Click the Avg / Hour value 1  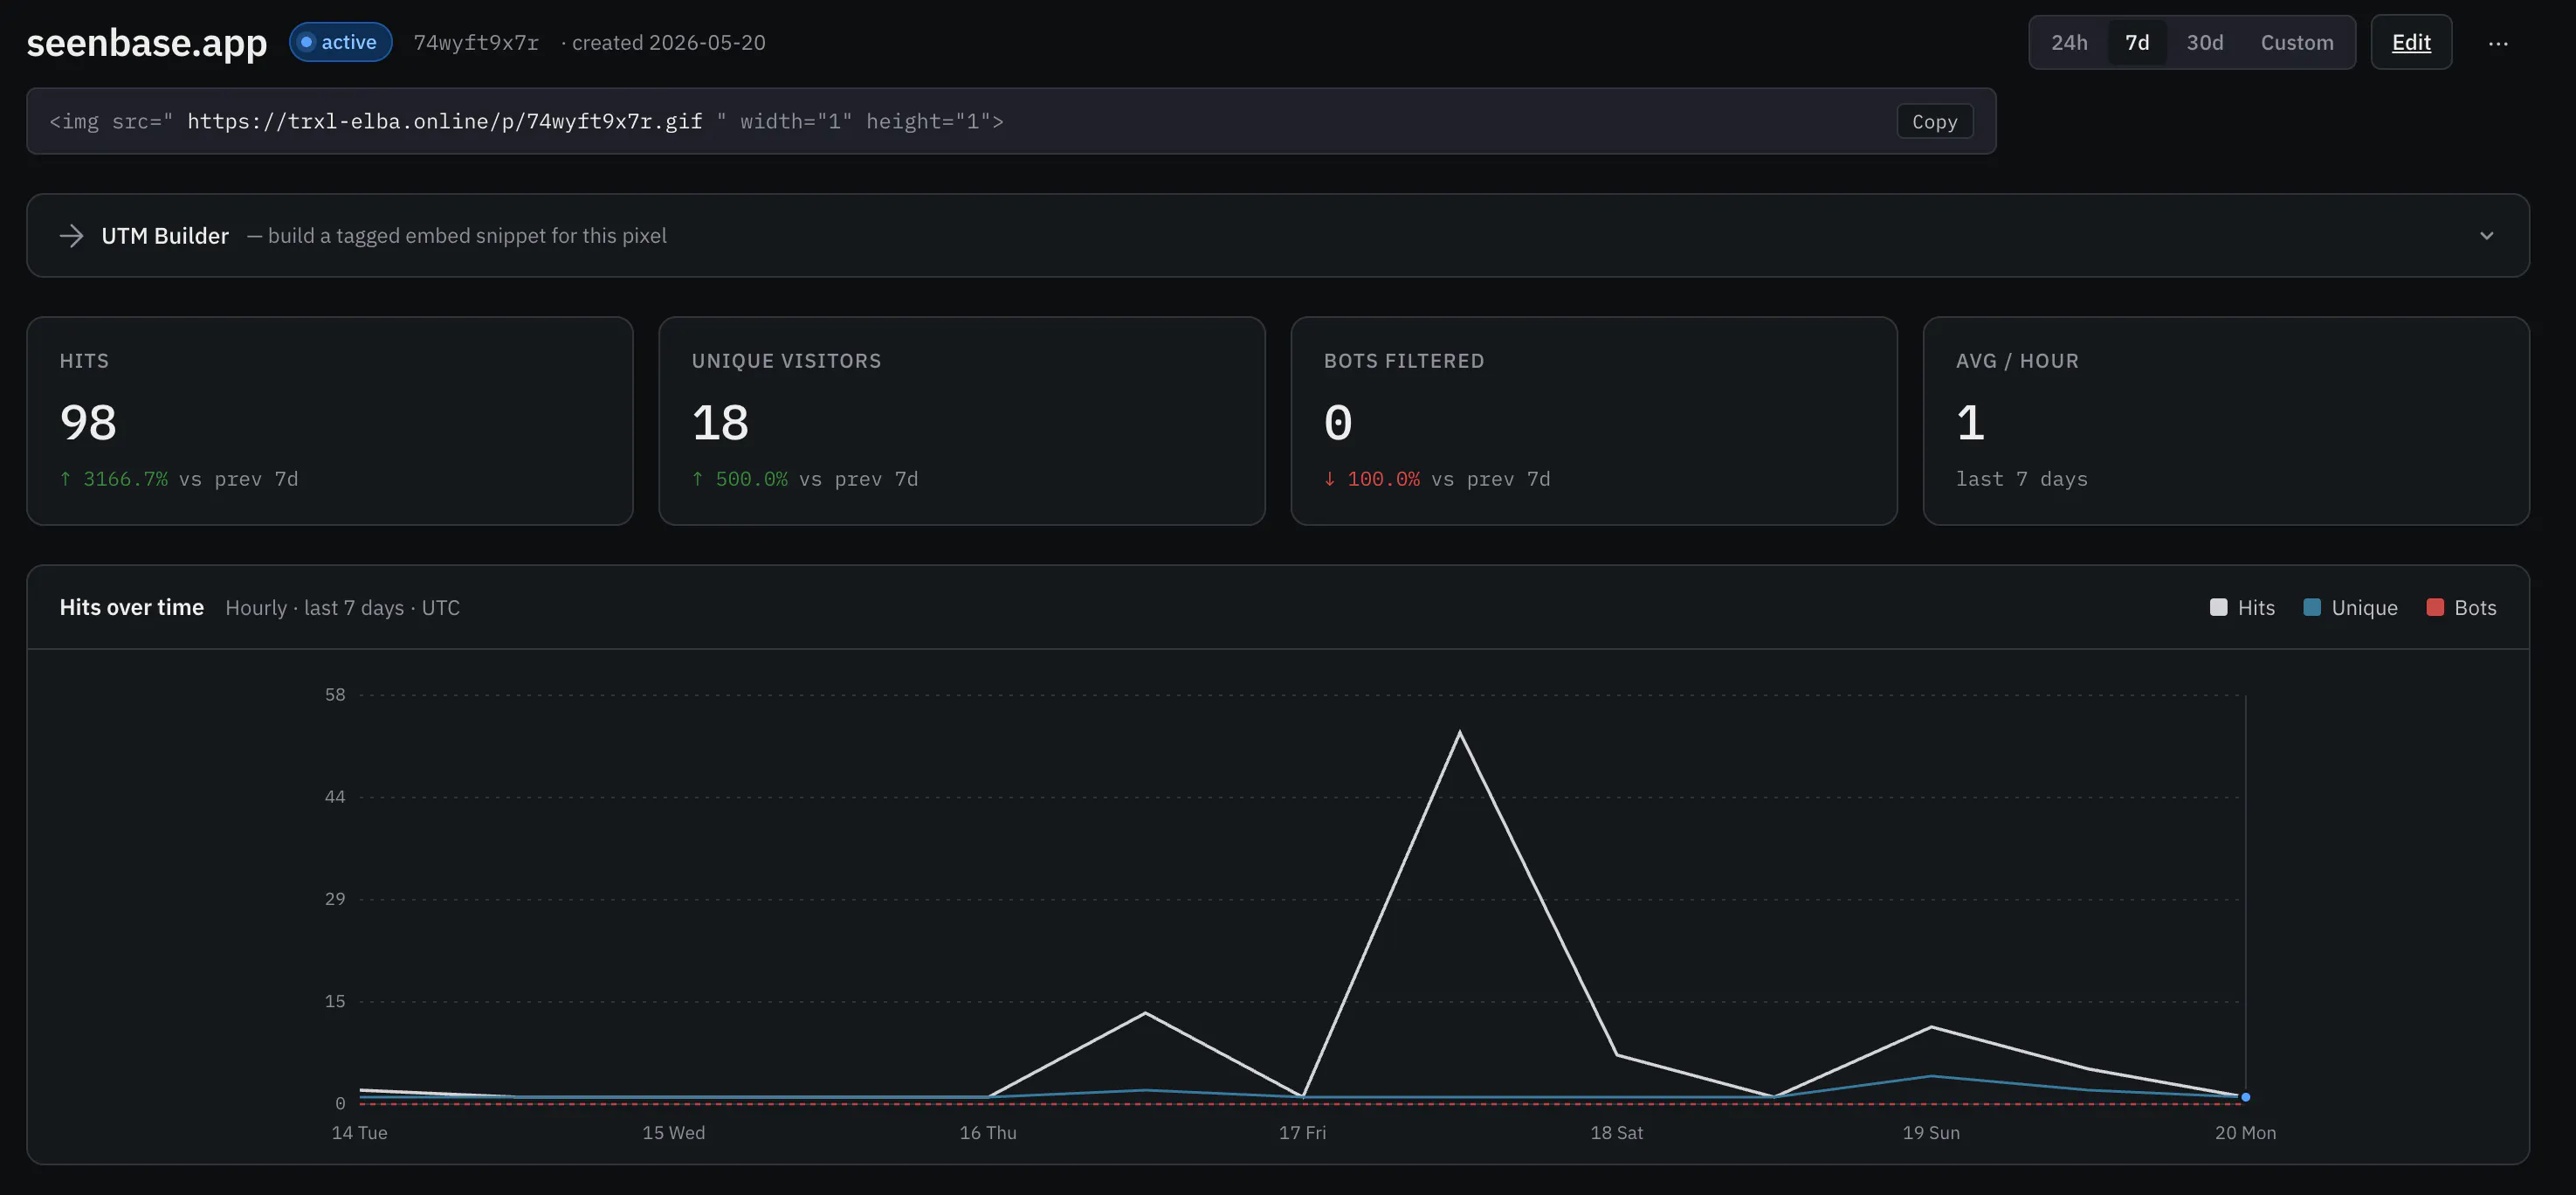(1970, 423)
